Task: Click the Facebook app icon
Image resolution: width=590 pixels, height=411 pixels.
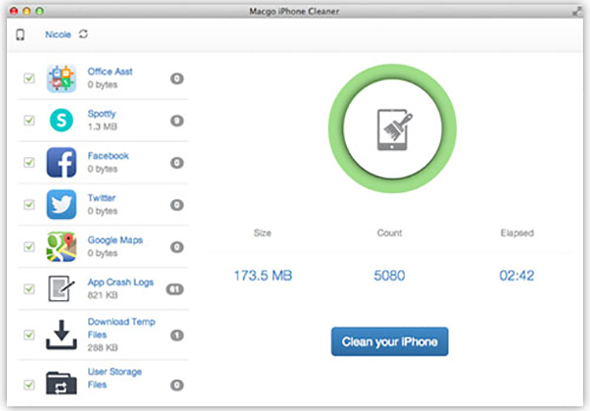Action: pyautogui.click(x=61, y=162)
